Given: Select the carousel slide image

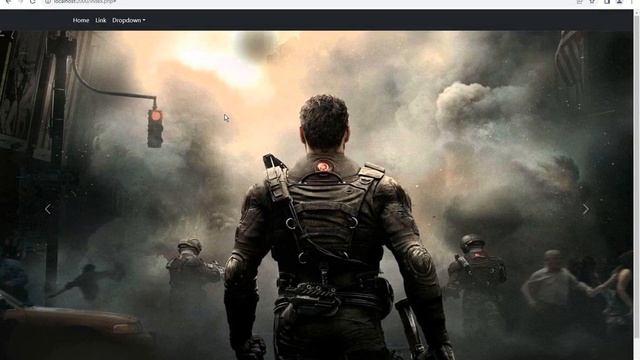Looking at the screenshot, I should click(316, 195).
